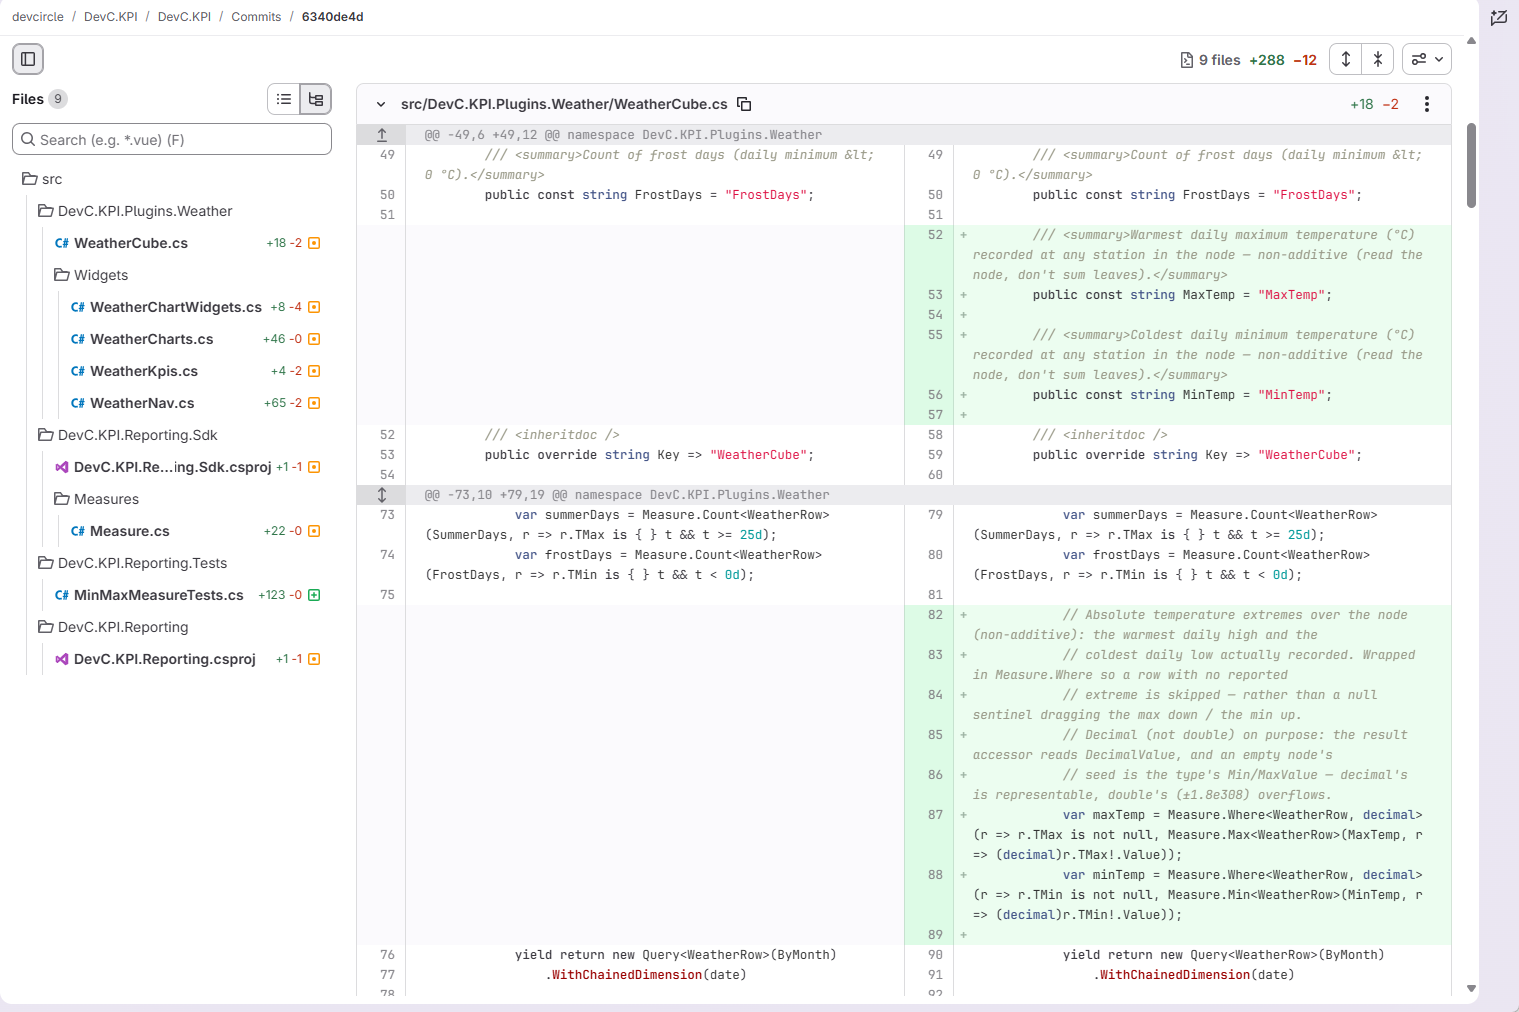Collapse the DevC.KPI.Reporting folder
The height and width of the screenshot is (1012, 1519).
[x=113, y=627]
